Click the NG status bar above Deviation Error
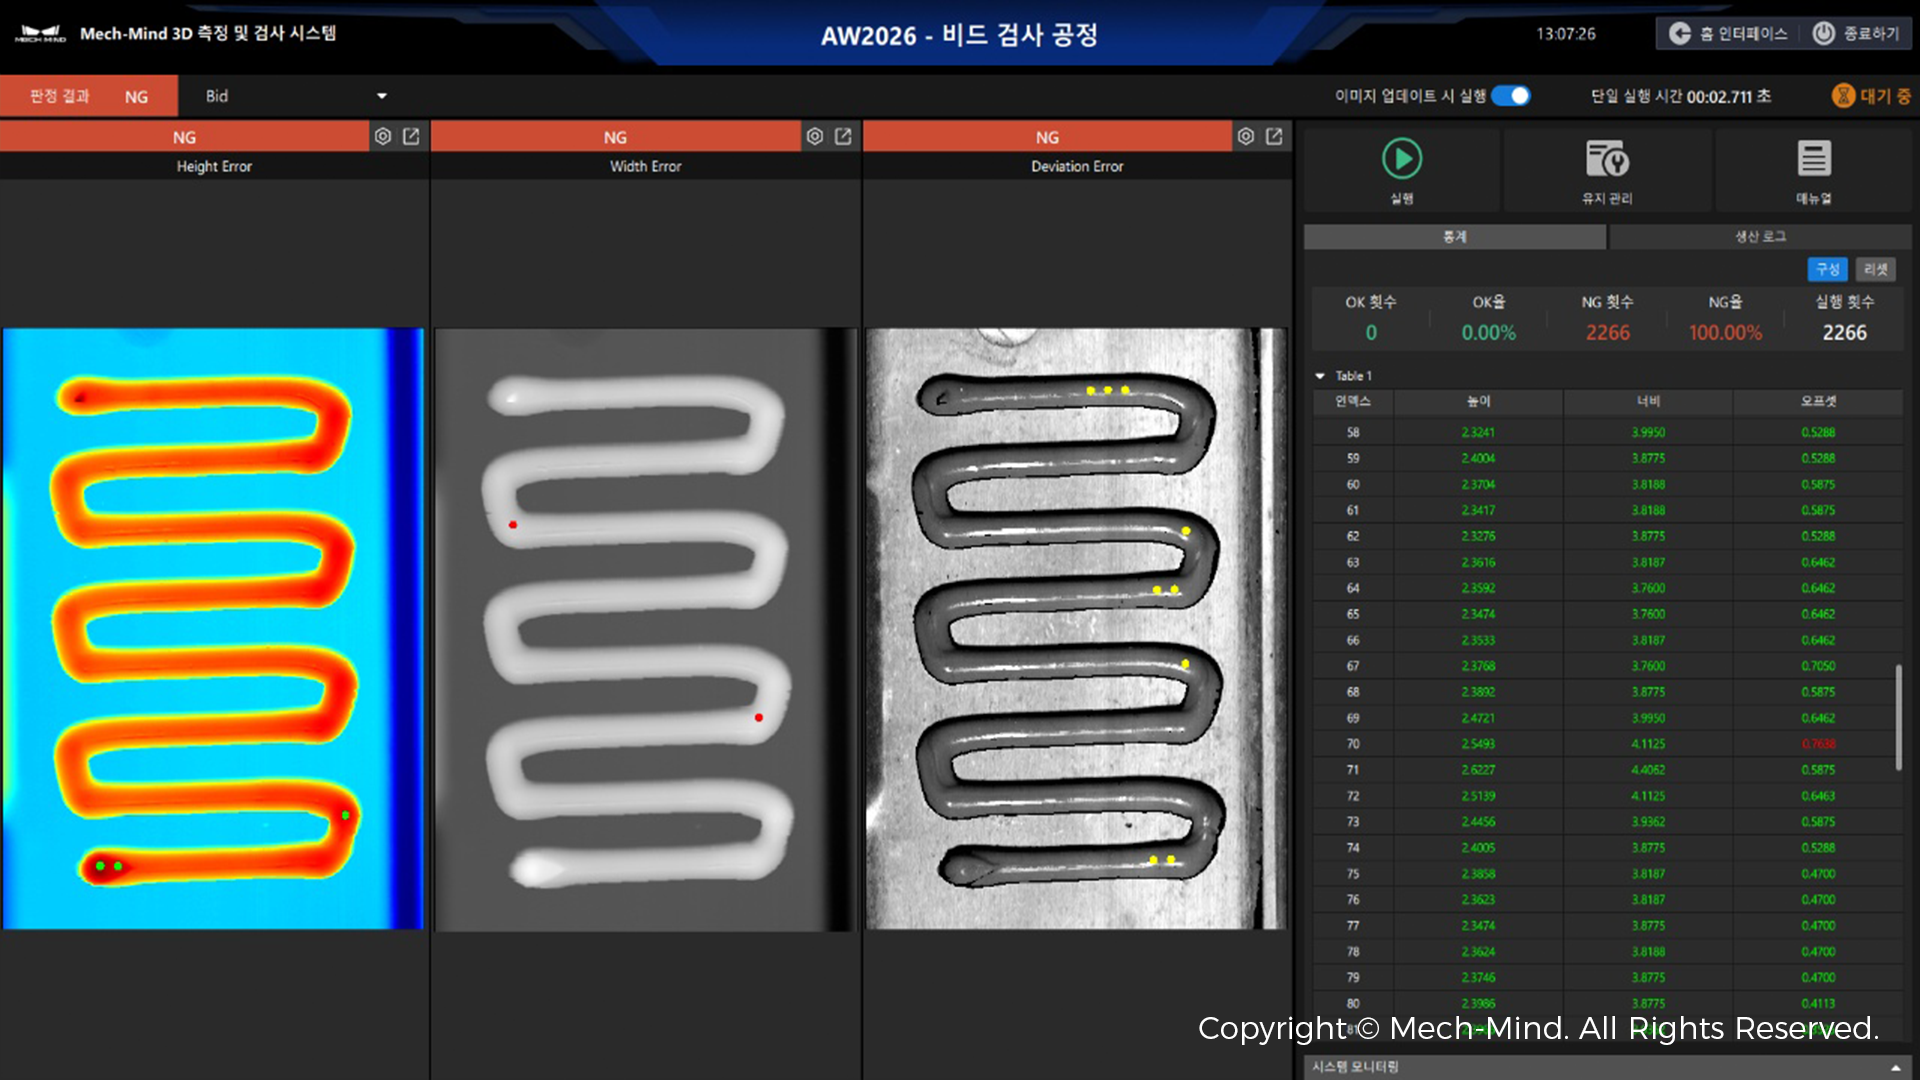 (1047, 137)
